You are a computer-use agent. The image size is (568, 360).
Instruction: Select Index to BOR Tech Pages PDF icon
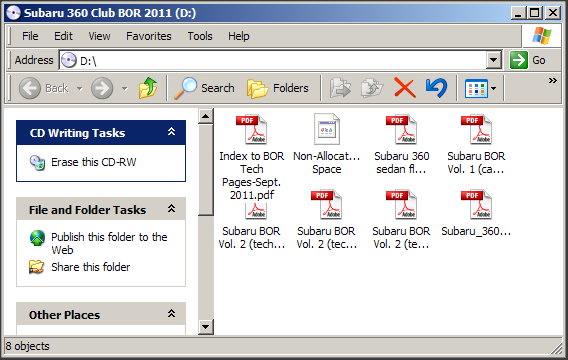[x=251, y=130]
